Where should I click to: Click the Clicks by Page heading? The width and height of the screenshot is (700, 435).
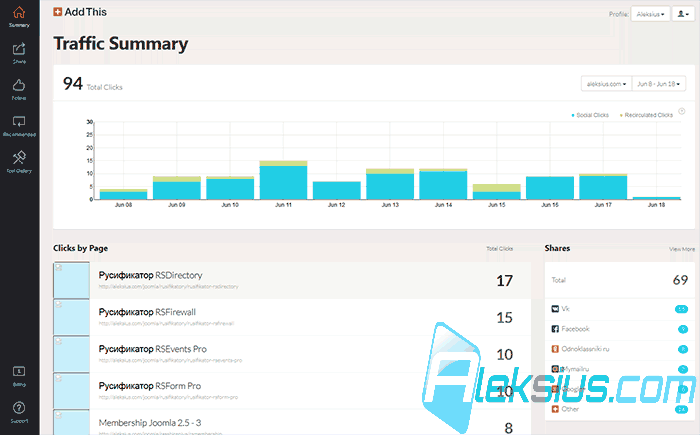[x=80, y=248]
